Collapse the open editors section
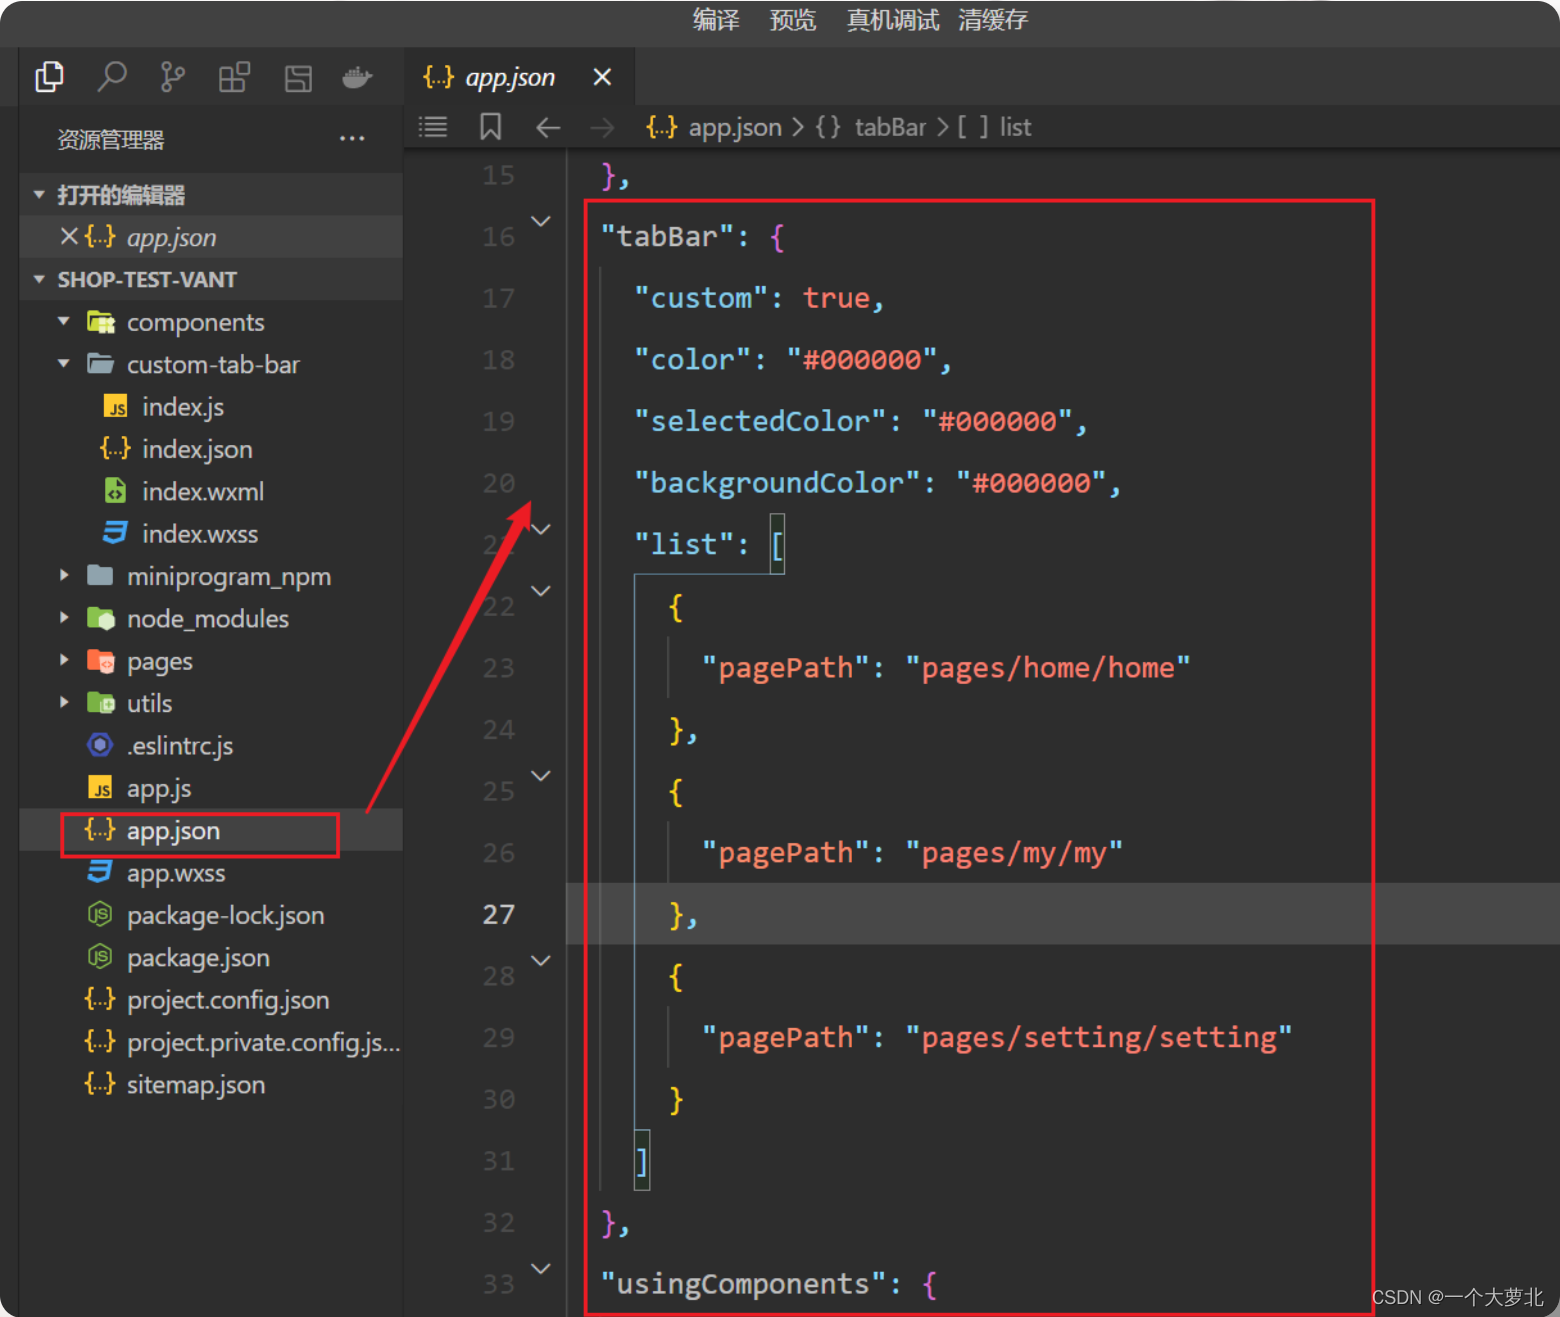Viewport: 1560px width, 1317px height. [x=39, y=195]
